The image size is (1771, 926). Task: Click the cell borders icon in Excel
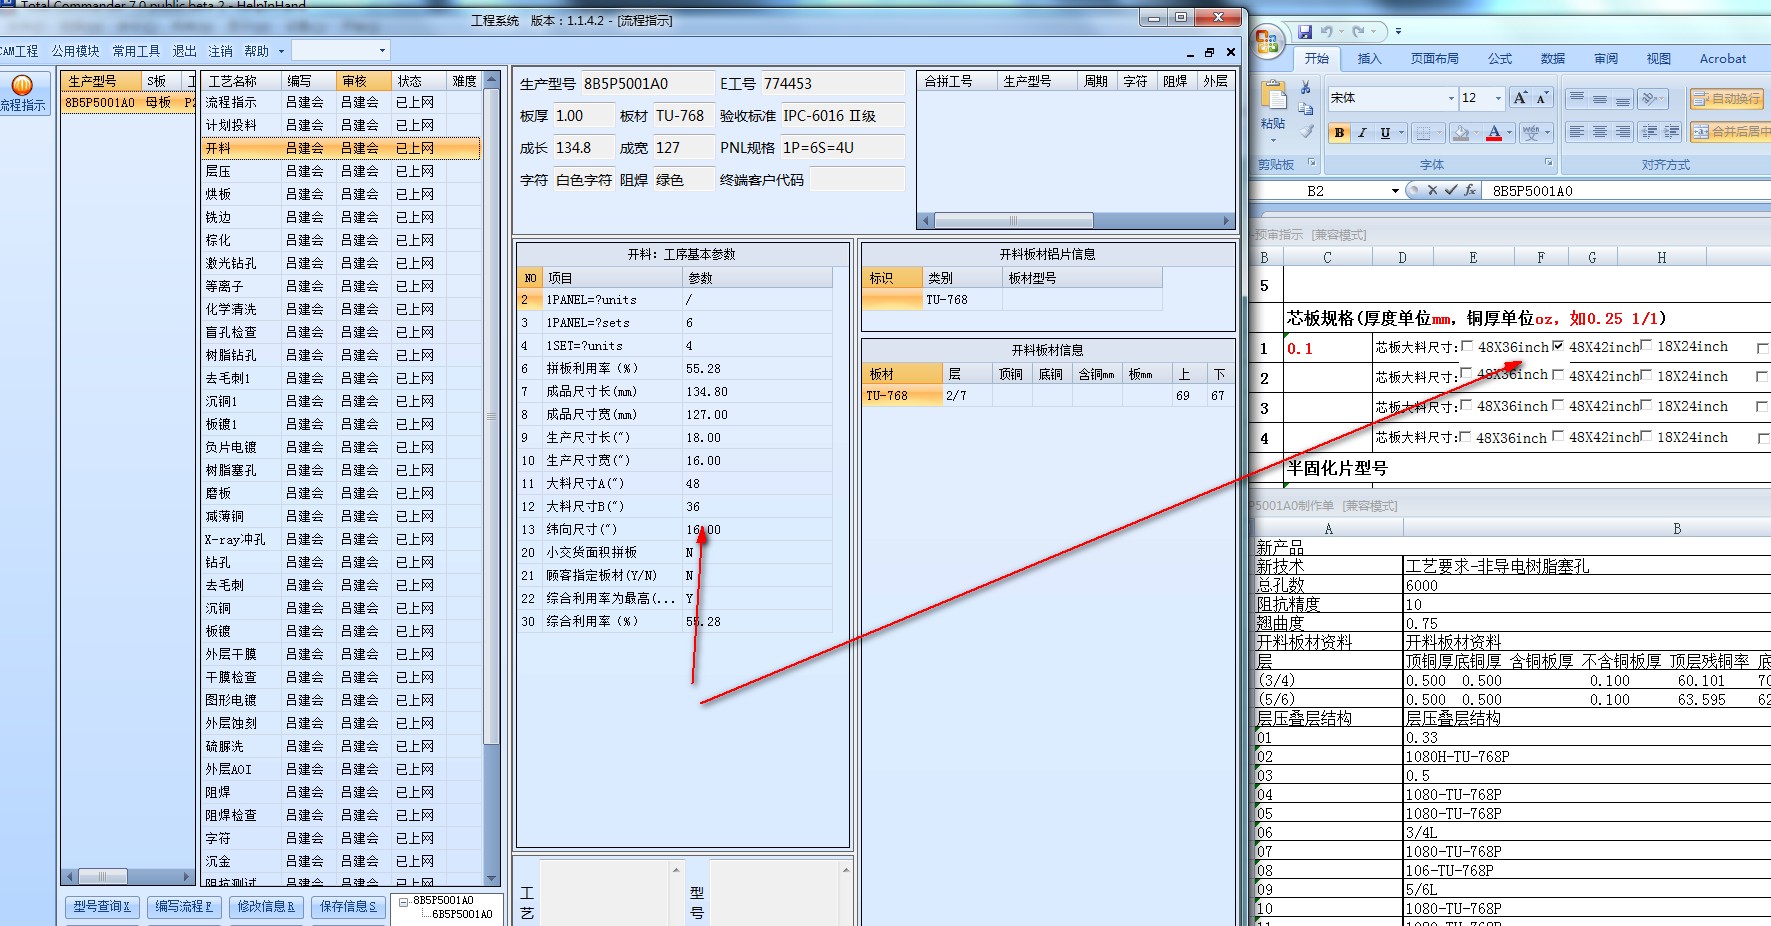1423,133
